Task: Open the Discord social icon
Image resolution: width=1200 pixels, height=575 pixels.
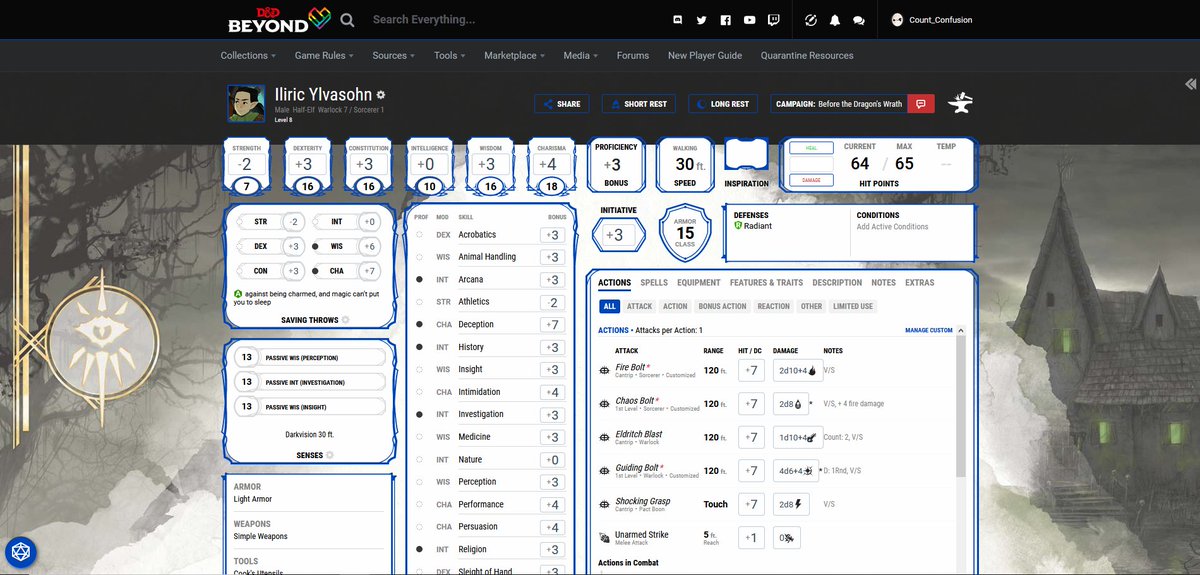Action: [678, 20]
